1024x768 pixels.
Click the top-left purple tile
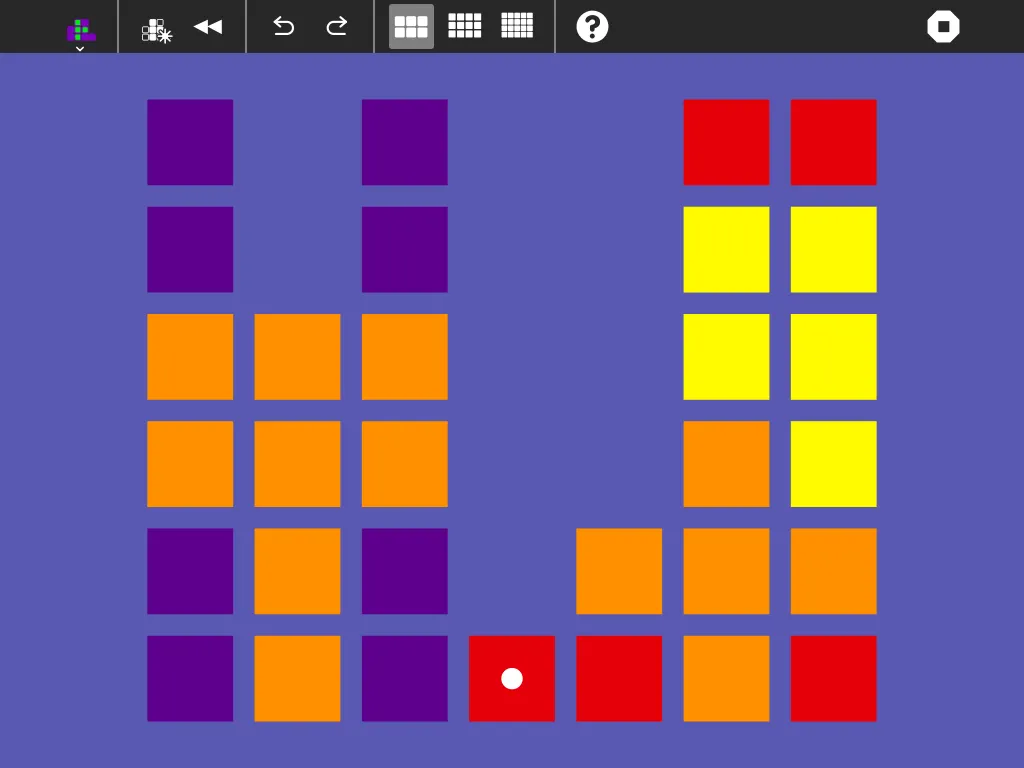[x=190, y=142]
